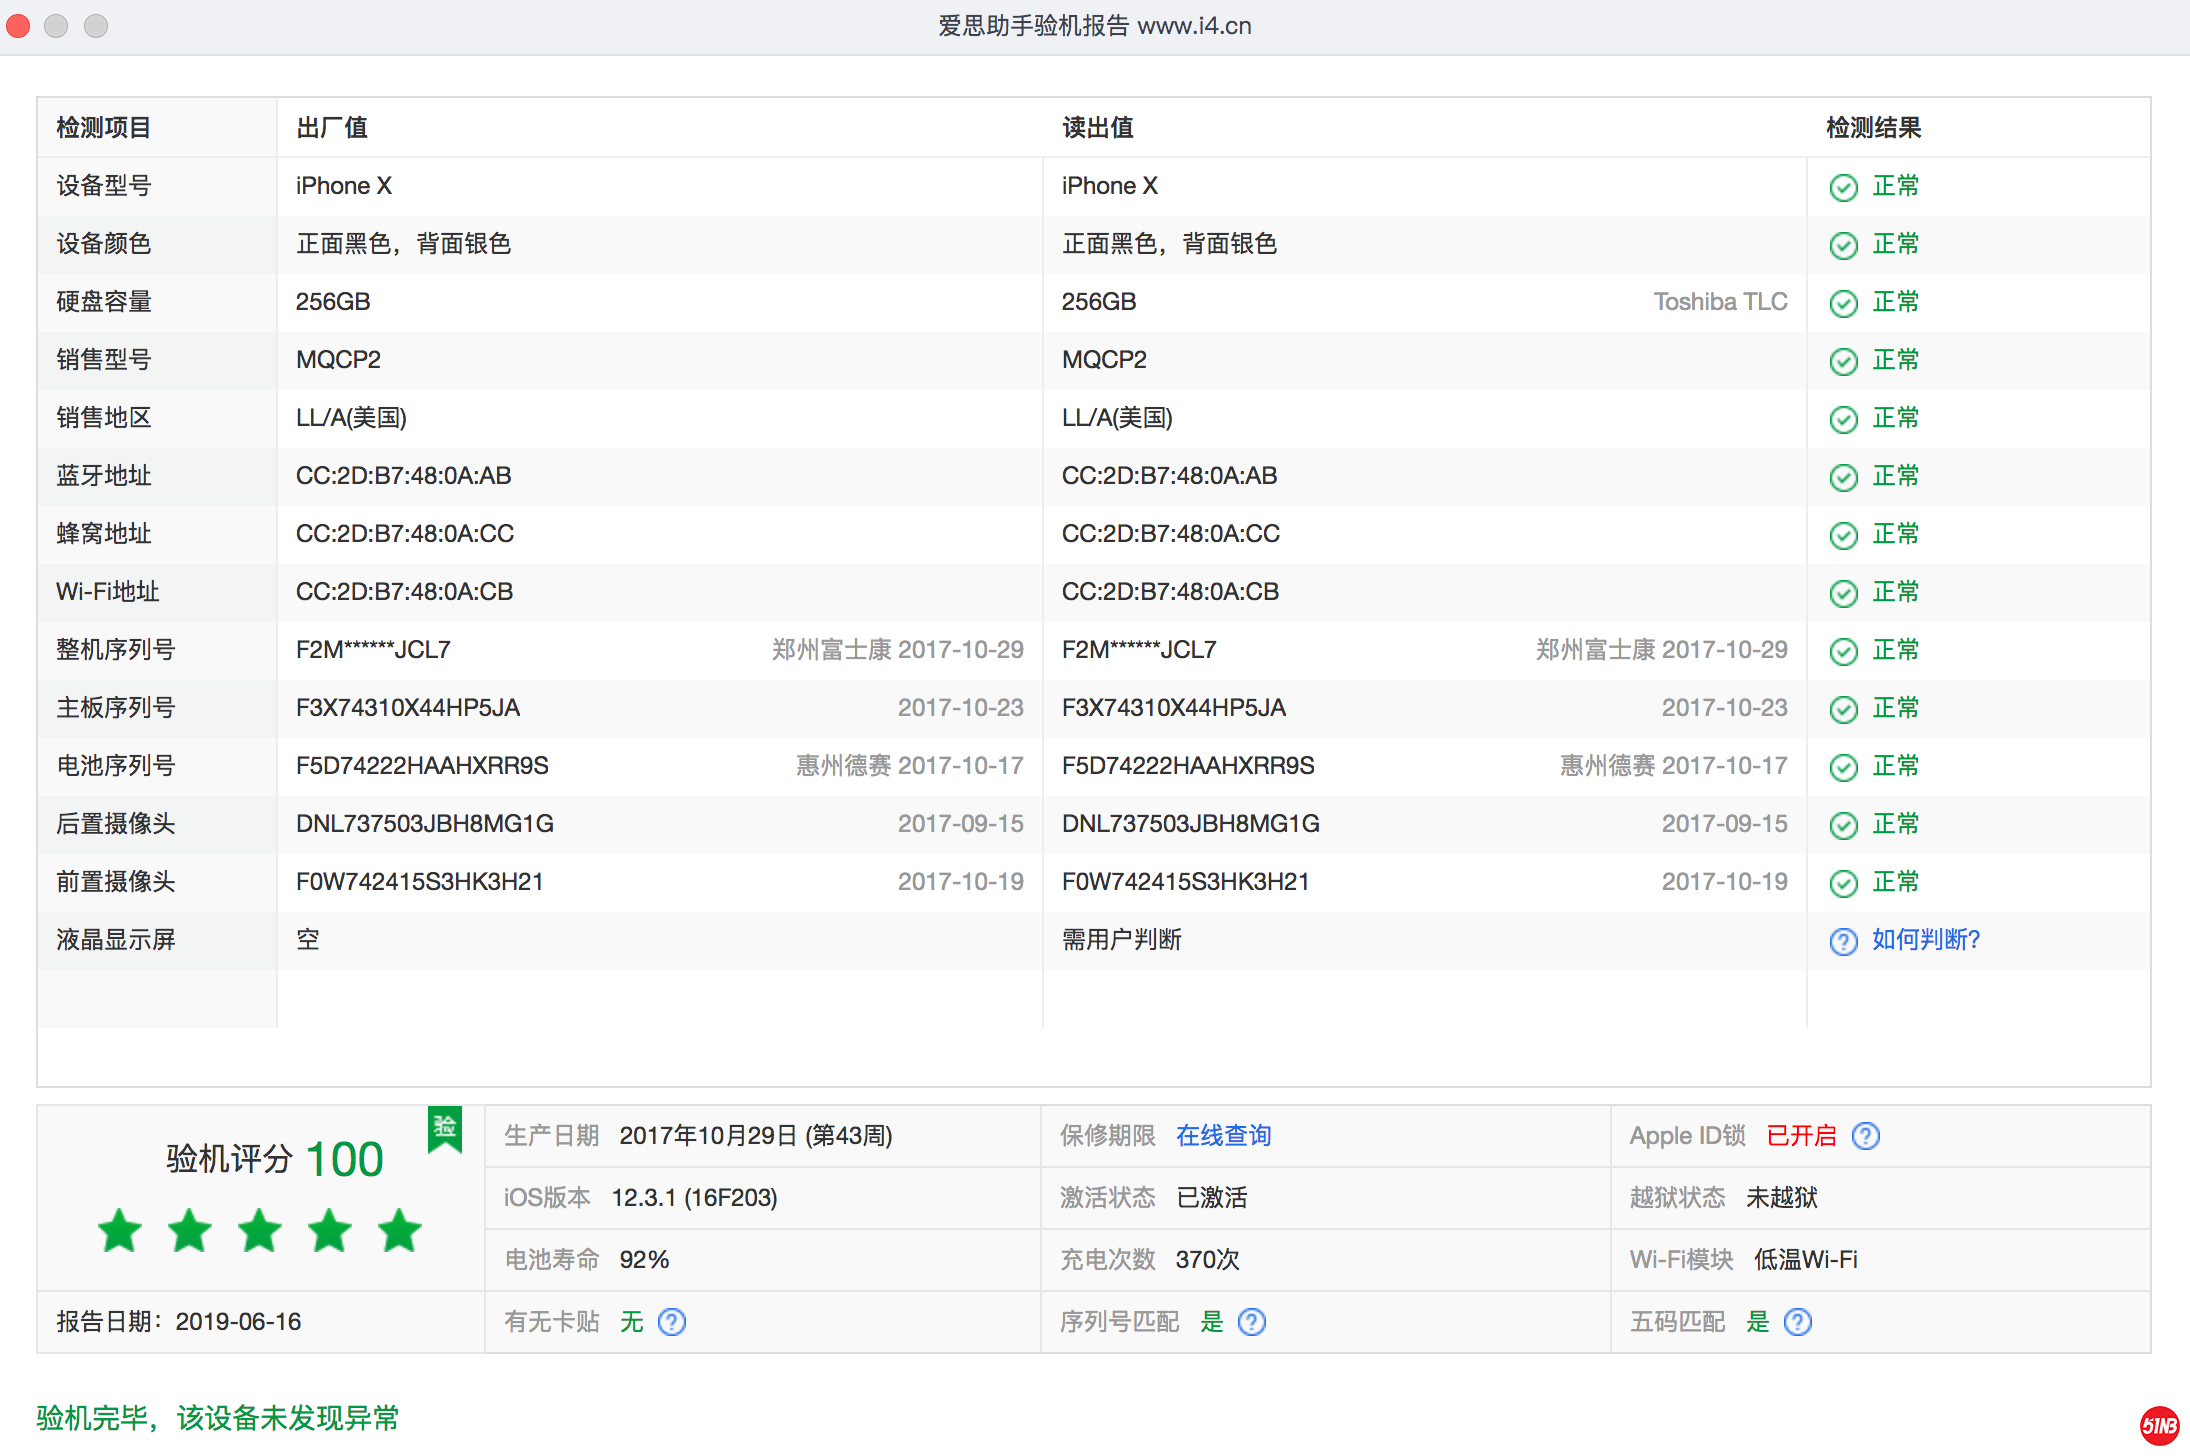Click the question mark icon next to 有无卡贴 无
The height and width of the screenshot is (1456, 2190).
(x=672, y=1322)
